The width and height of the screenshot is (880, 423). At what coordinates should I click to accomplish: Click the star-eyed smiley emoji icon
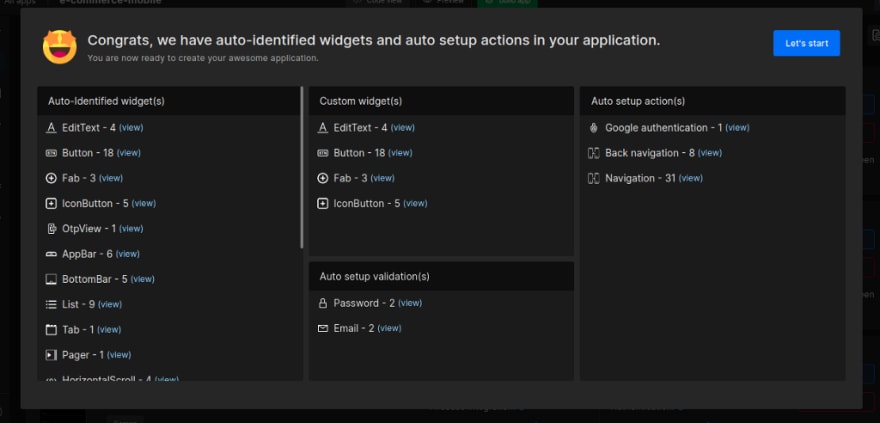59,47
